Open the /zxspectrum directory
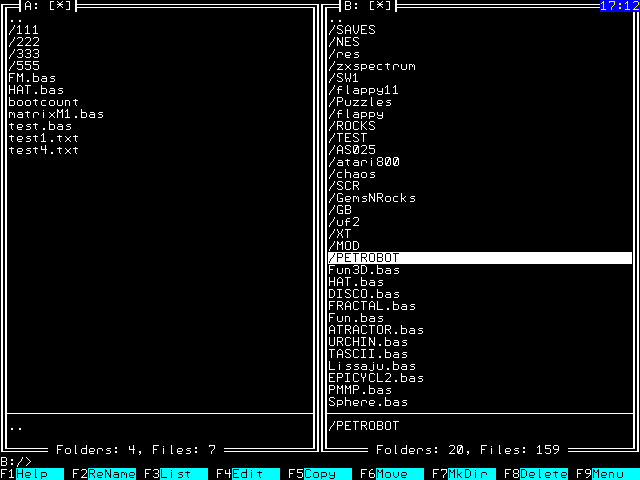This screenshot has width=640, height=480. tap(372, 66)
